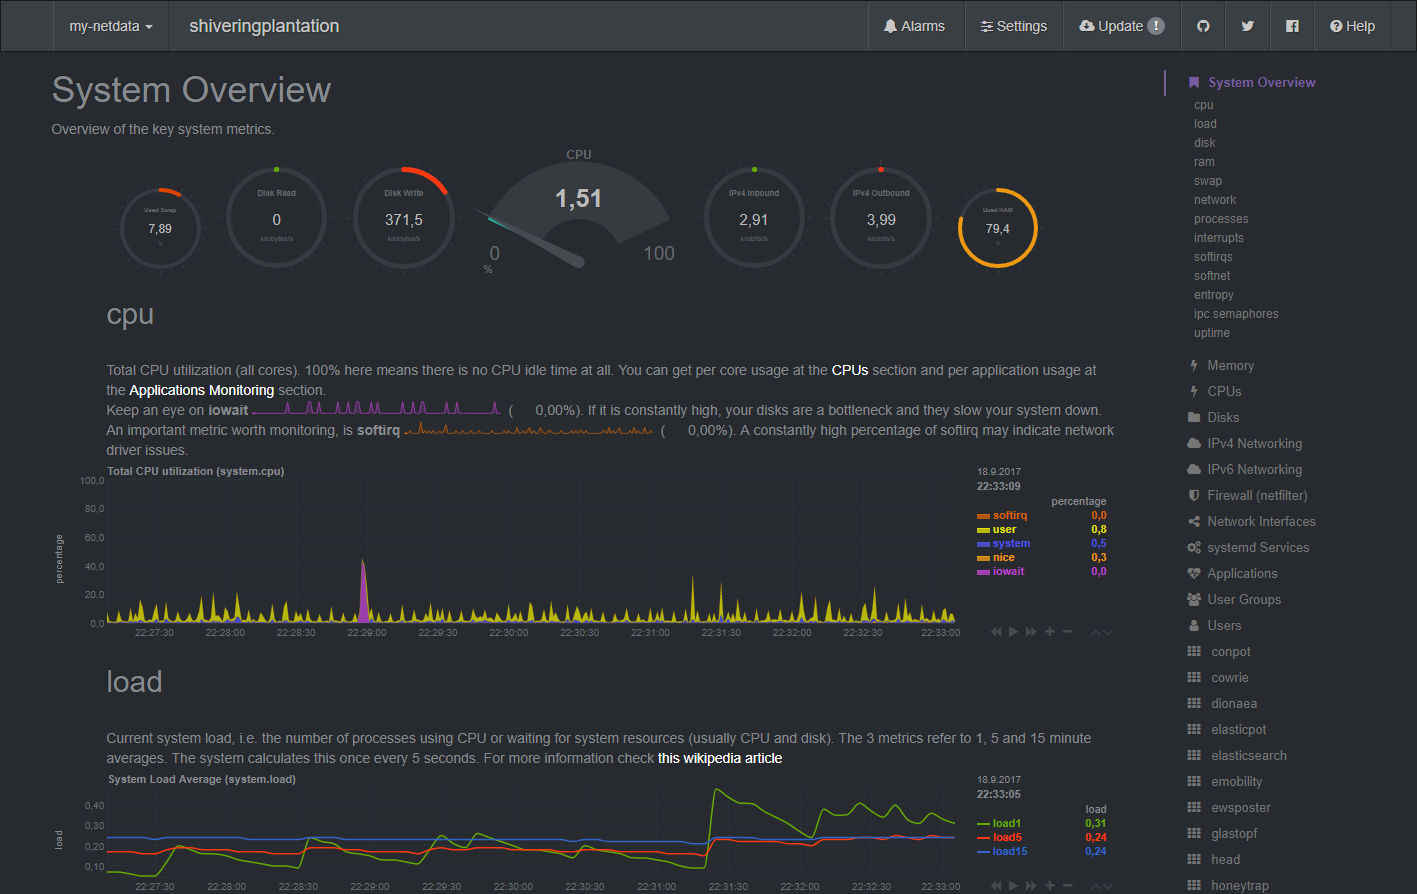This screenshot has height=894, width=1417.
Task: Click the Update cloud download button
Action: coord(1121,26)
